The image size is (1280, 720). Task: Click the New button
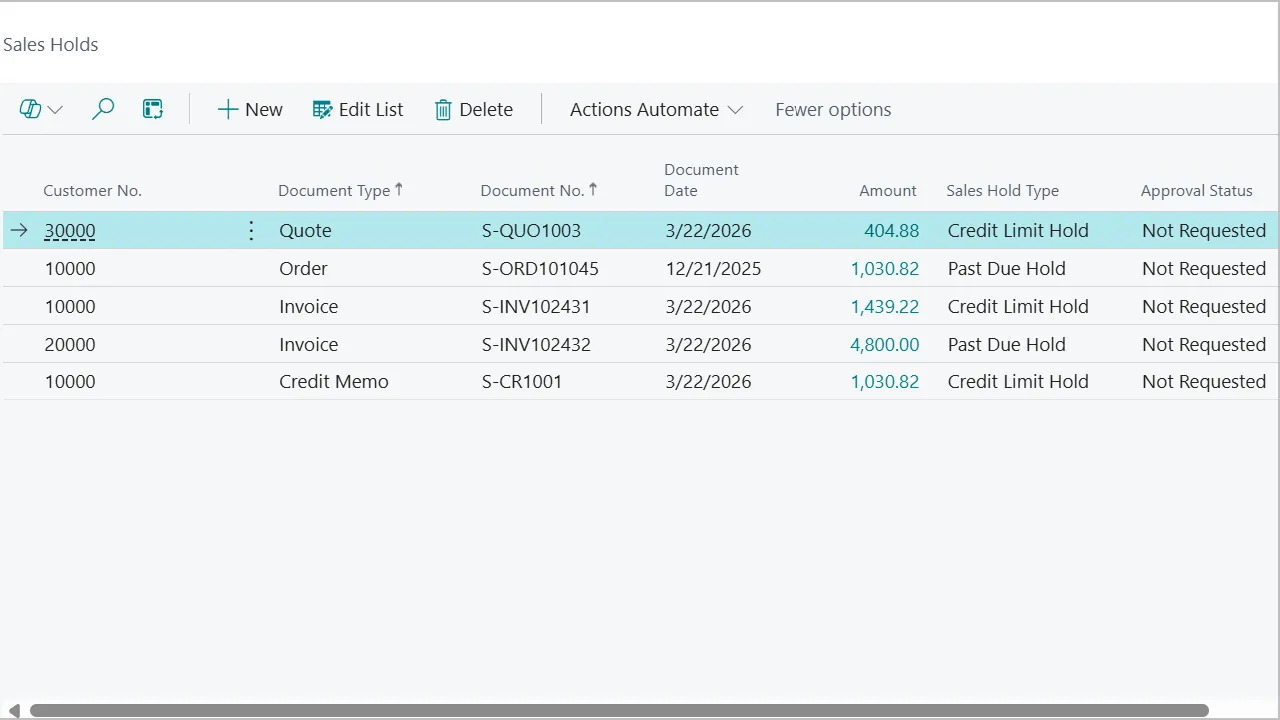click(x=250, y=109)
